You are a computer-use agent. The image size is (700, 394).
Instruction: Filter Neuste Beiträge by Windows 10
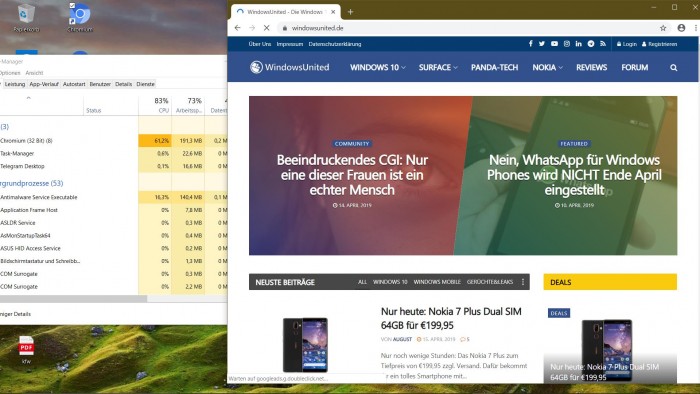390,282
